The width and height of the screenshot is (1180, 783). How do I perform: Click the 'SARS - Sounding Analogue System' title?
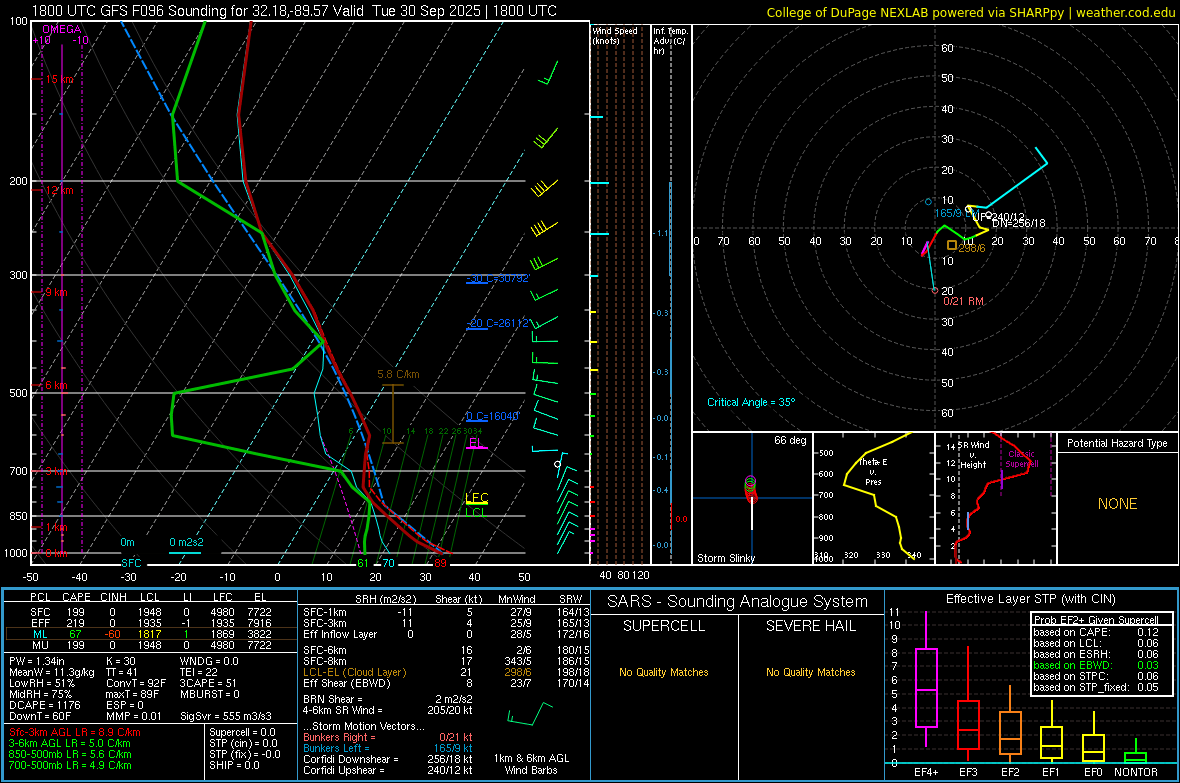738,602
